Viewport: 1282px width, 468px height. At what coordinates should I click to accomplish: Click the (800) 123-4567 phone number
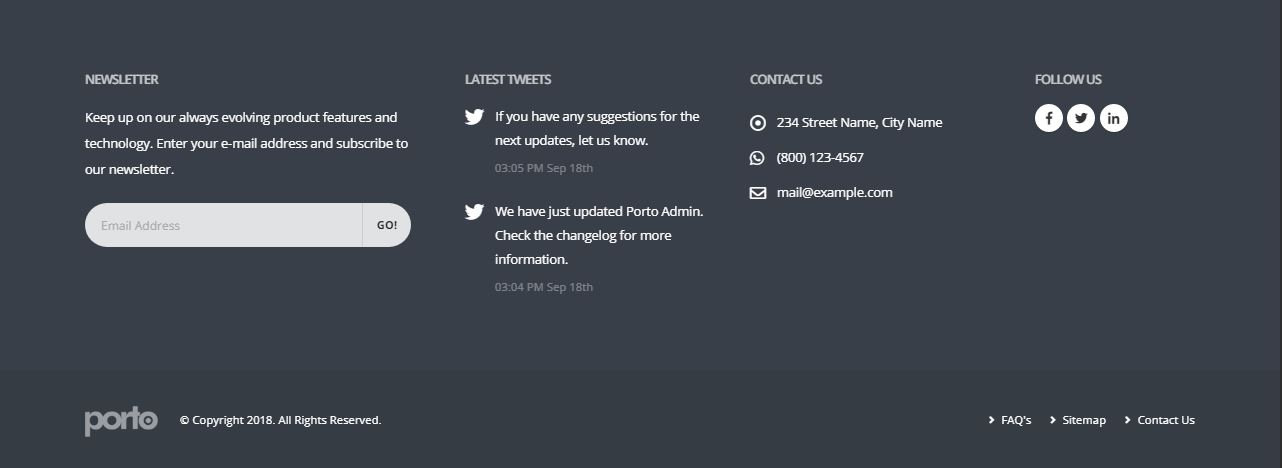pyautogui.click(x=820, y=157)
